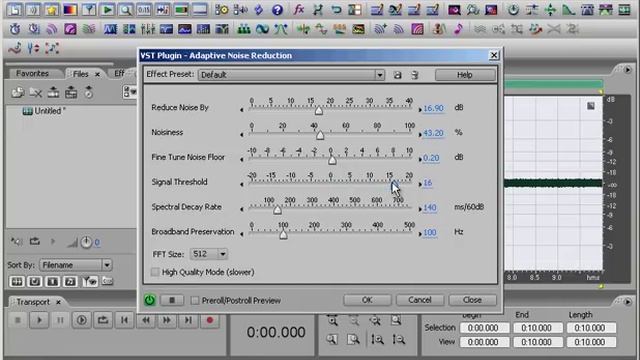Image resolution: width=640 pixels, height=360 pixels.
Task: Select the Transport panel tab
Action: coord(33,302)
